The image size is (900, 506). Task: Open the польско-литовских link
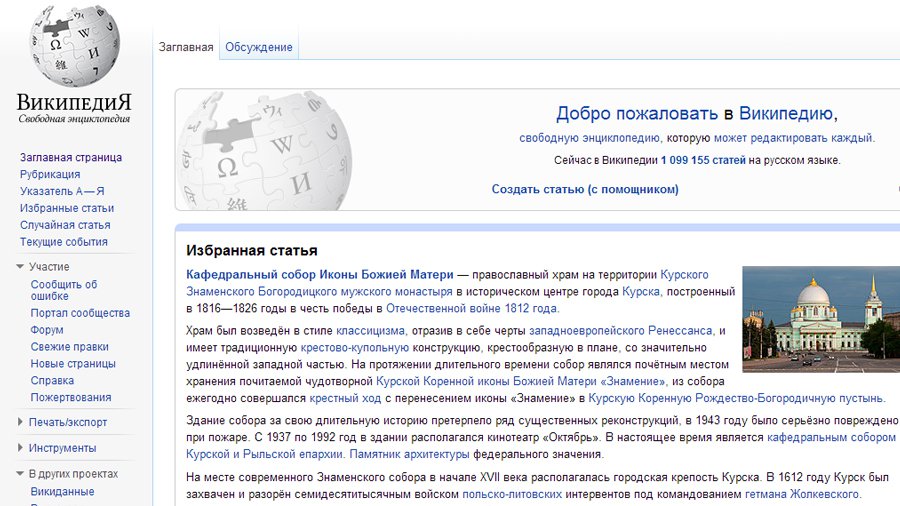pyautogui.click(x=512, y=495)
